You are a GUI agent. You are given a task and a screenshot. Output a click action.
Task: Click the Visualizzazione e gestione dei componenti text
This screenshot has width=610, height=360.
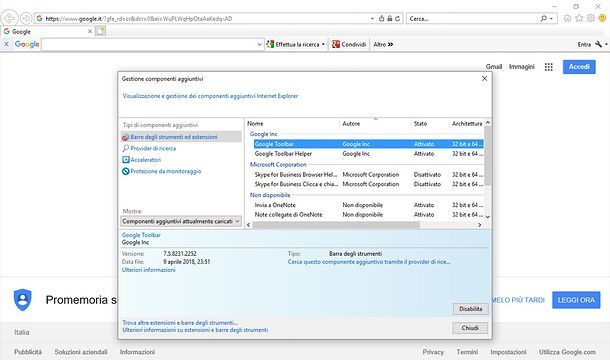(x=210, y=96)
